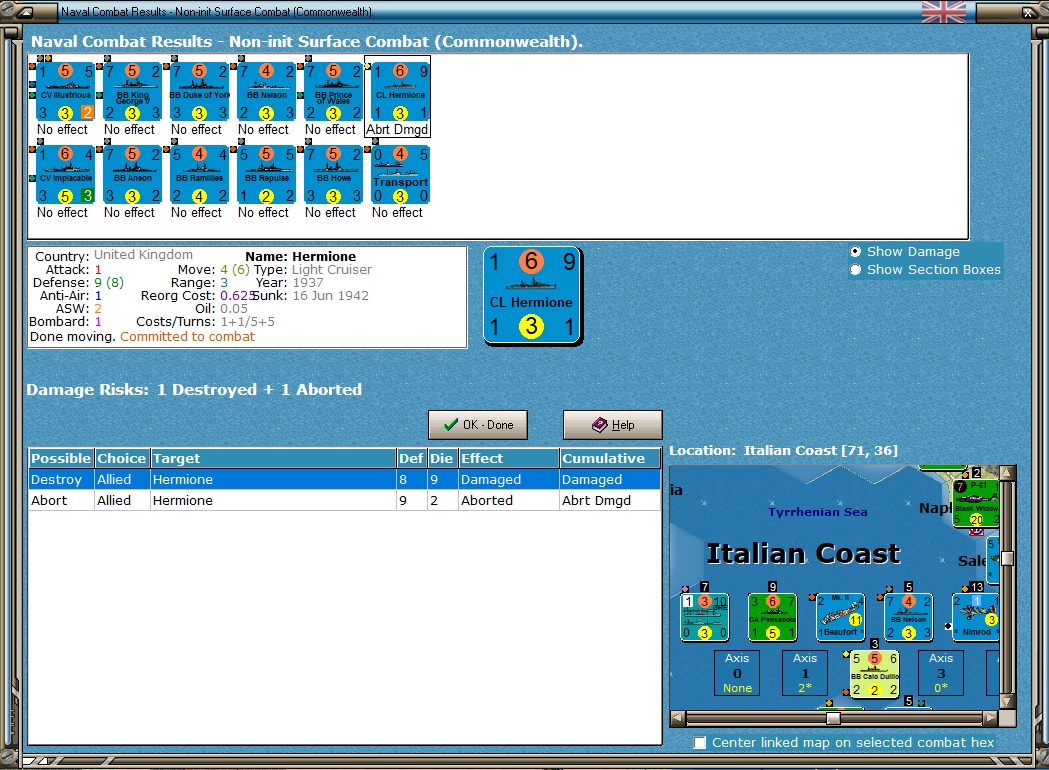Click the Die column header

click(442, 458)
